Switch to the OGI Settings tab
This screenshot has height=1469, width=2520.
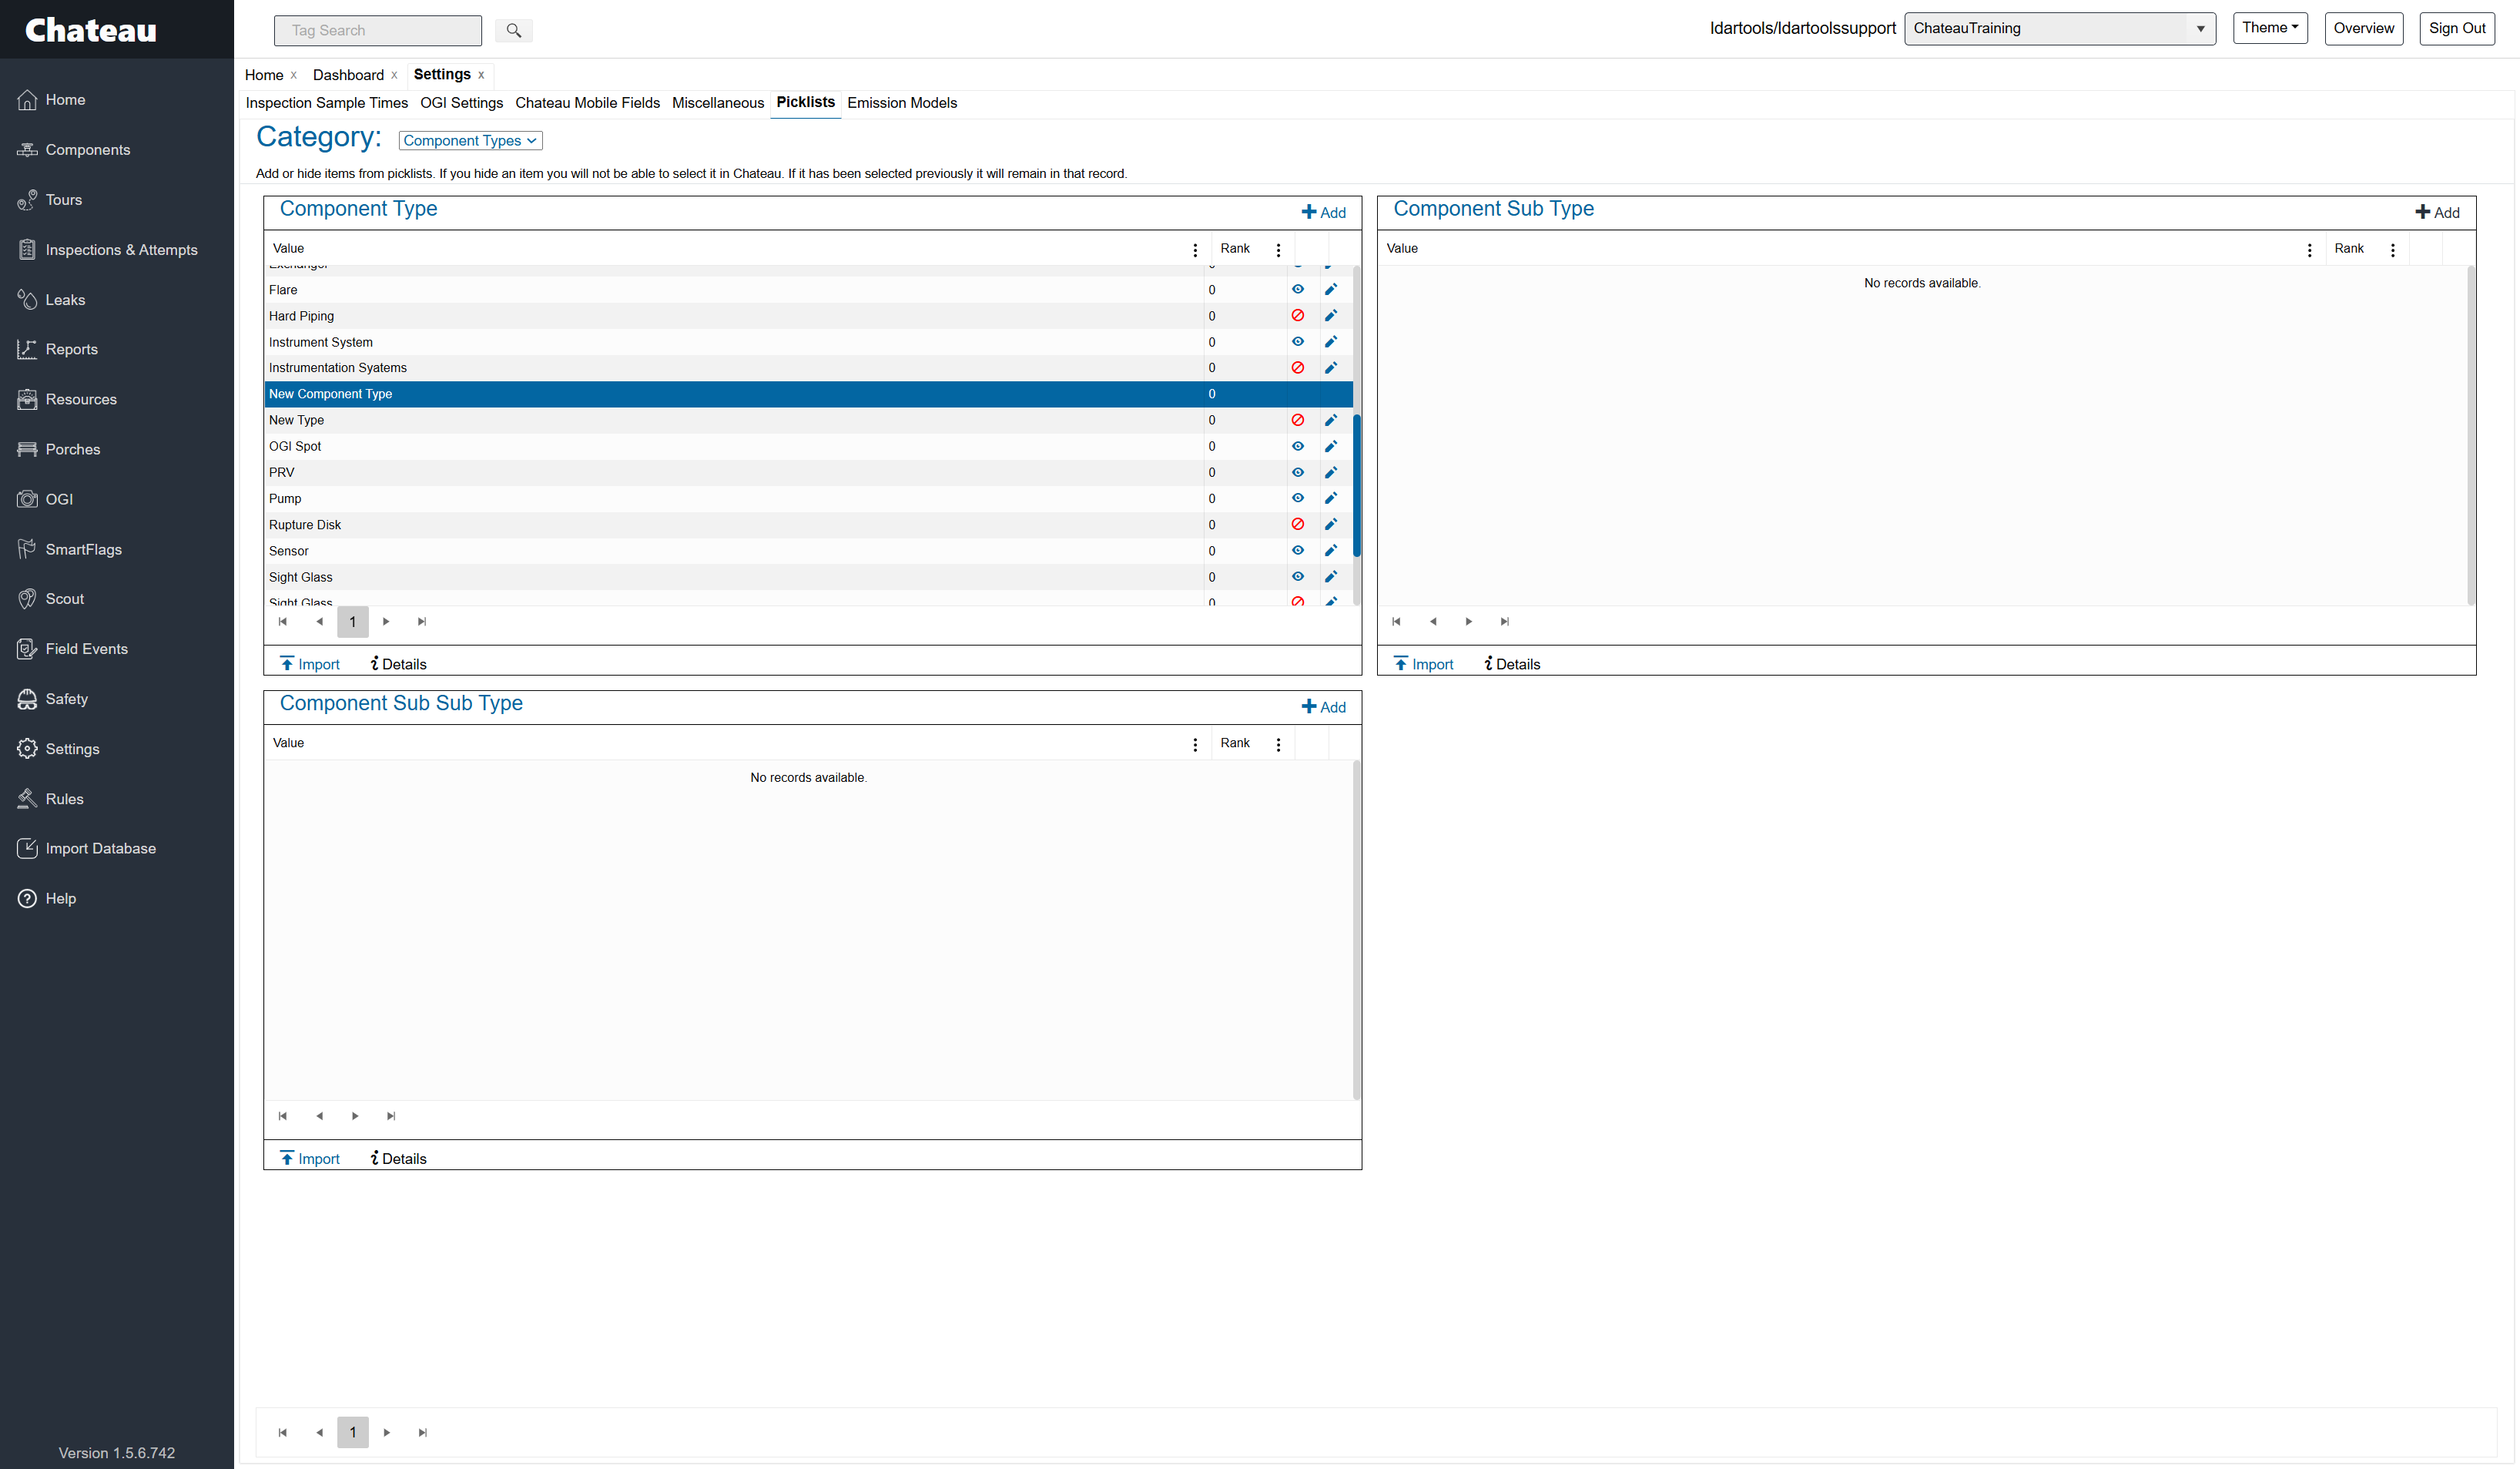click(461, 103)
